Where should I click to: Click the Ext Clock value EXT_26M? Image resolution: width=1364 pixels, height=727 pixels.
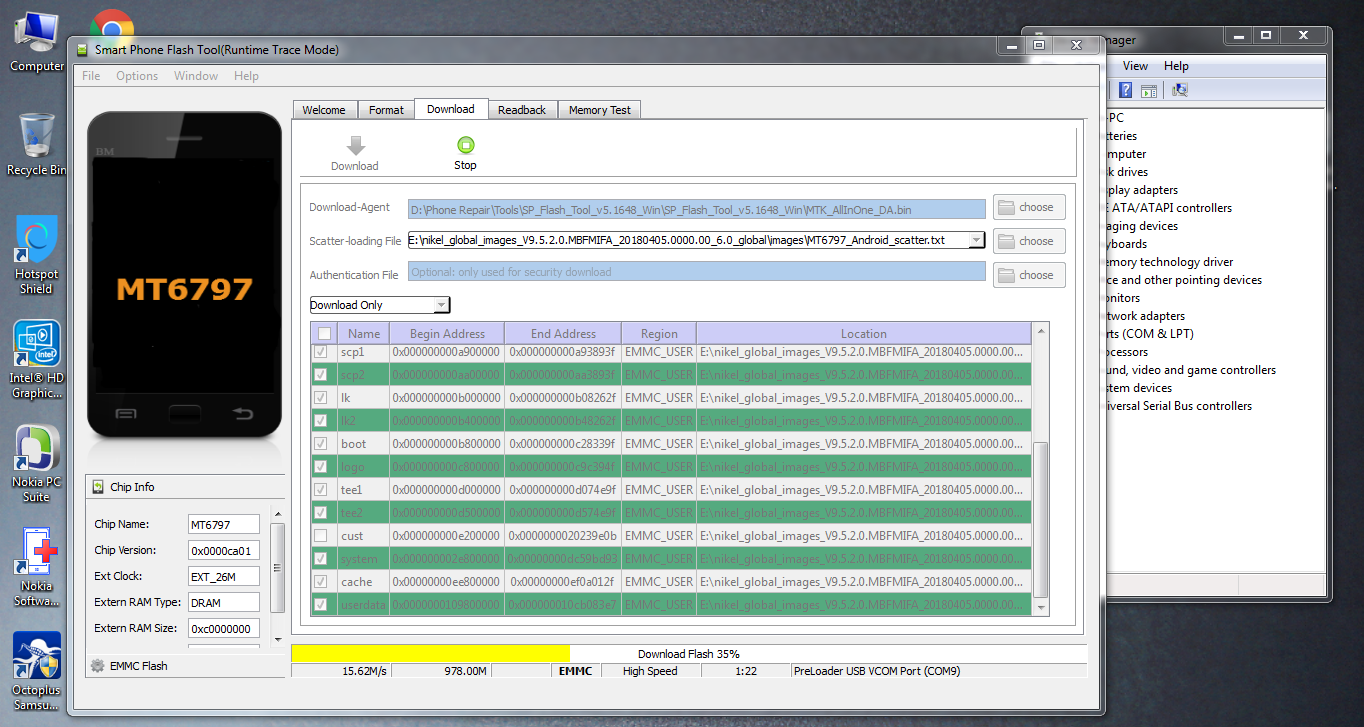(224, 576)
